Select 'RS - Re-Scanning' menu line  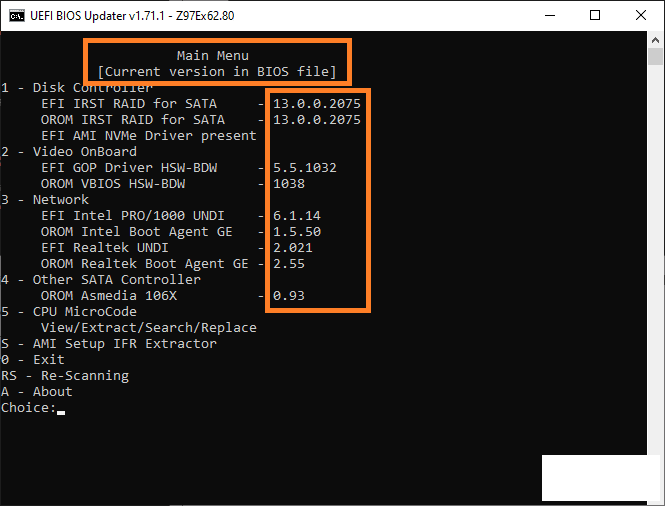[x=65, y=376]
